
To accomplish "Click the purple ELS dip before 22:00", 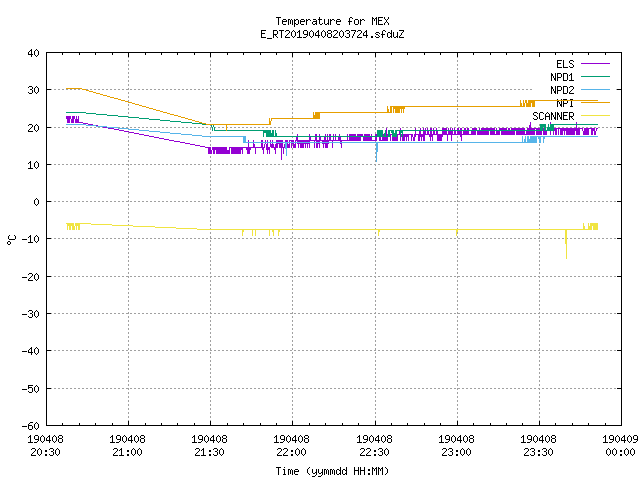I will [x=282, y=153].
